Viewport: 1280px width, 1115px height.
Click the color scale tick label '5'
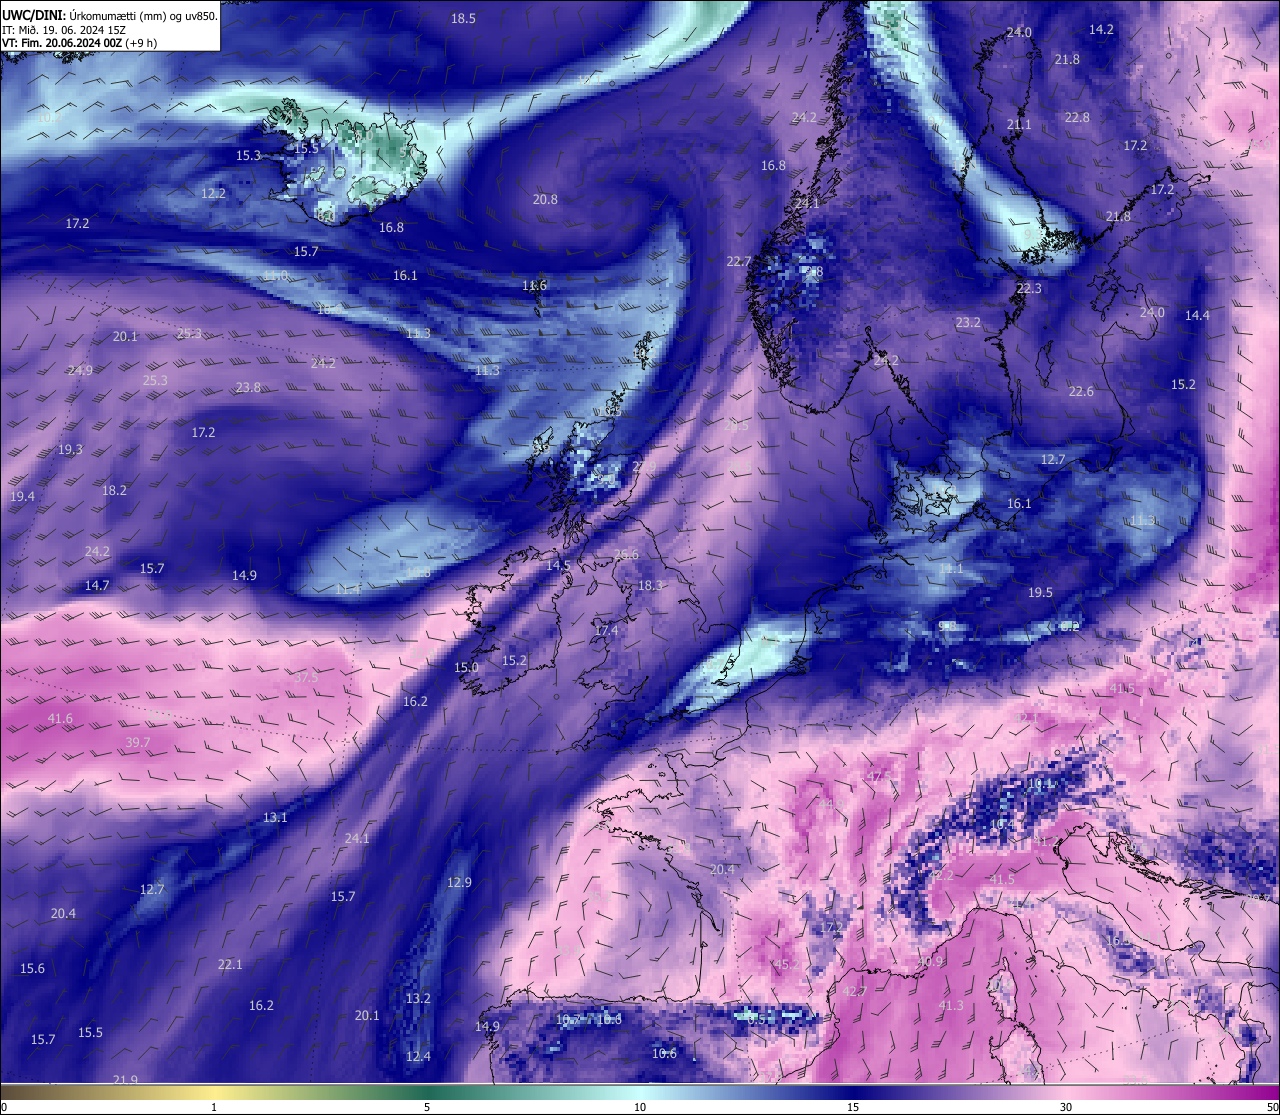tap(427, 1107)
